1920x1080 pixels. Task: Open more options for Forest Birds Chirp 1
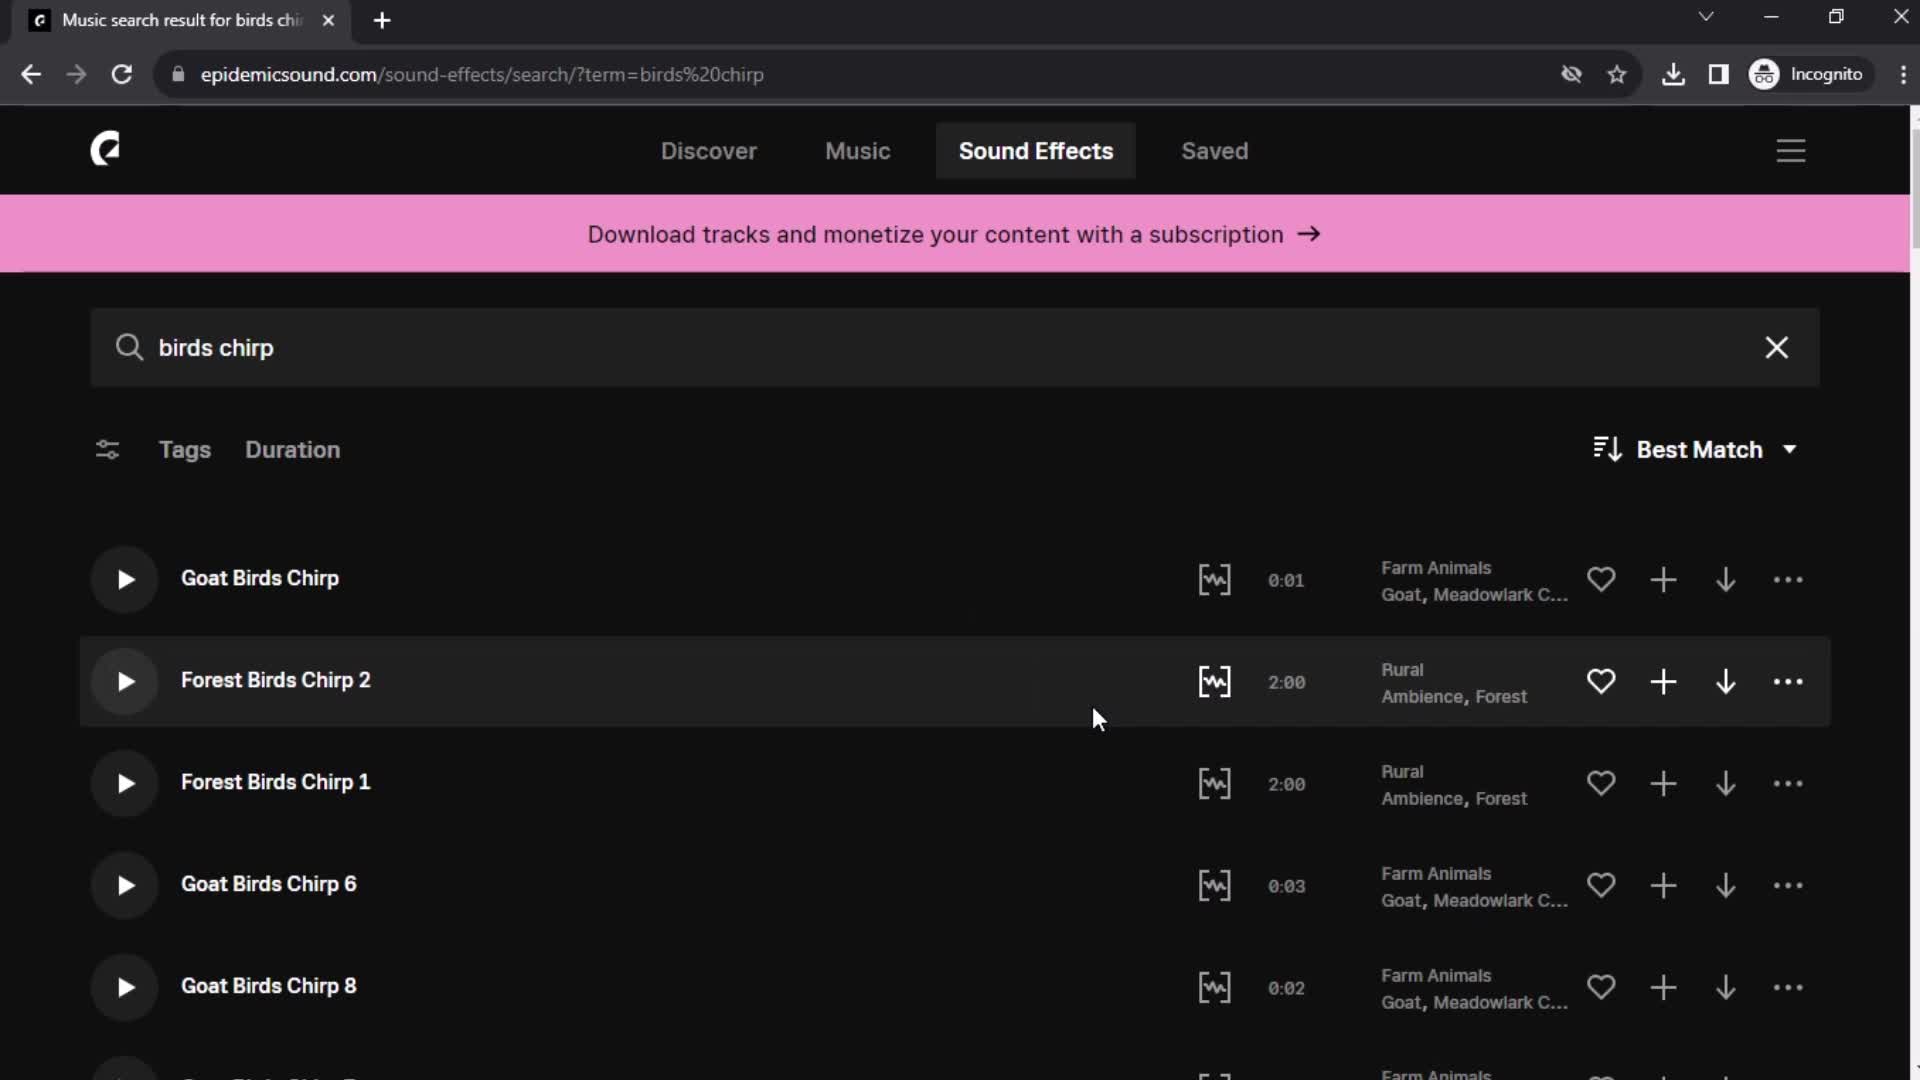(1788, 784)
